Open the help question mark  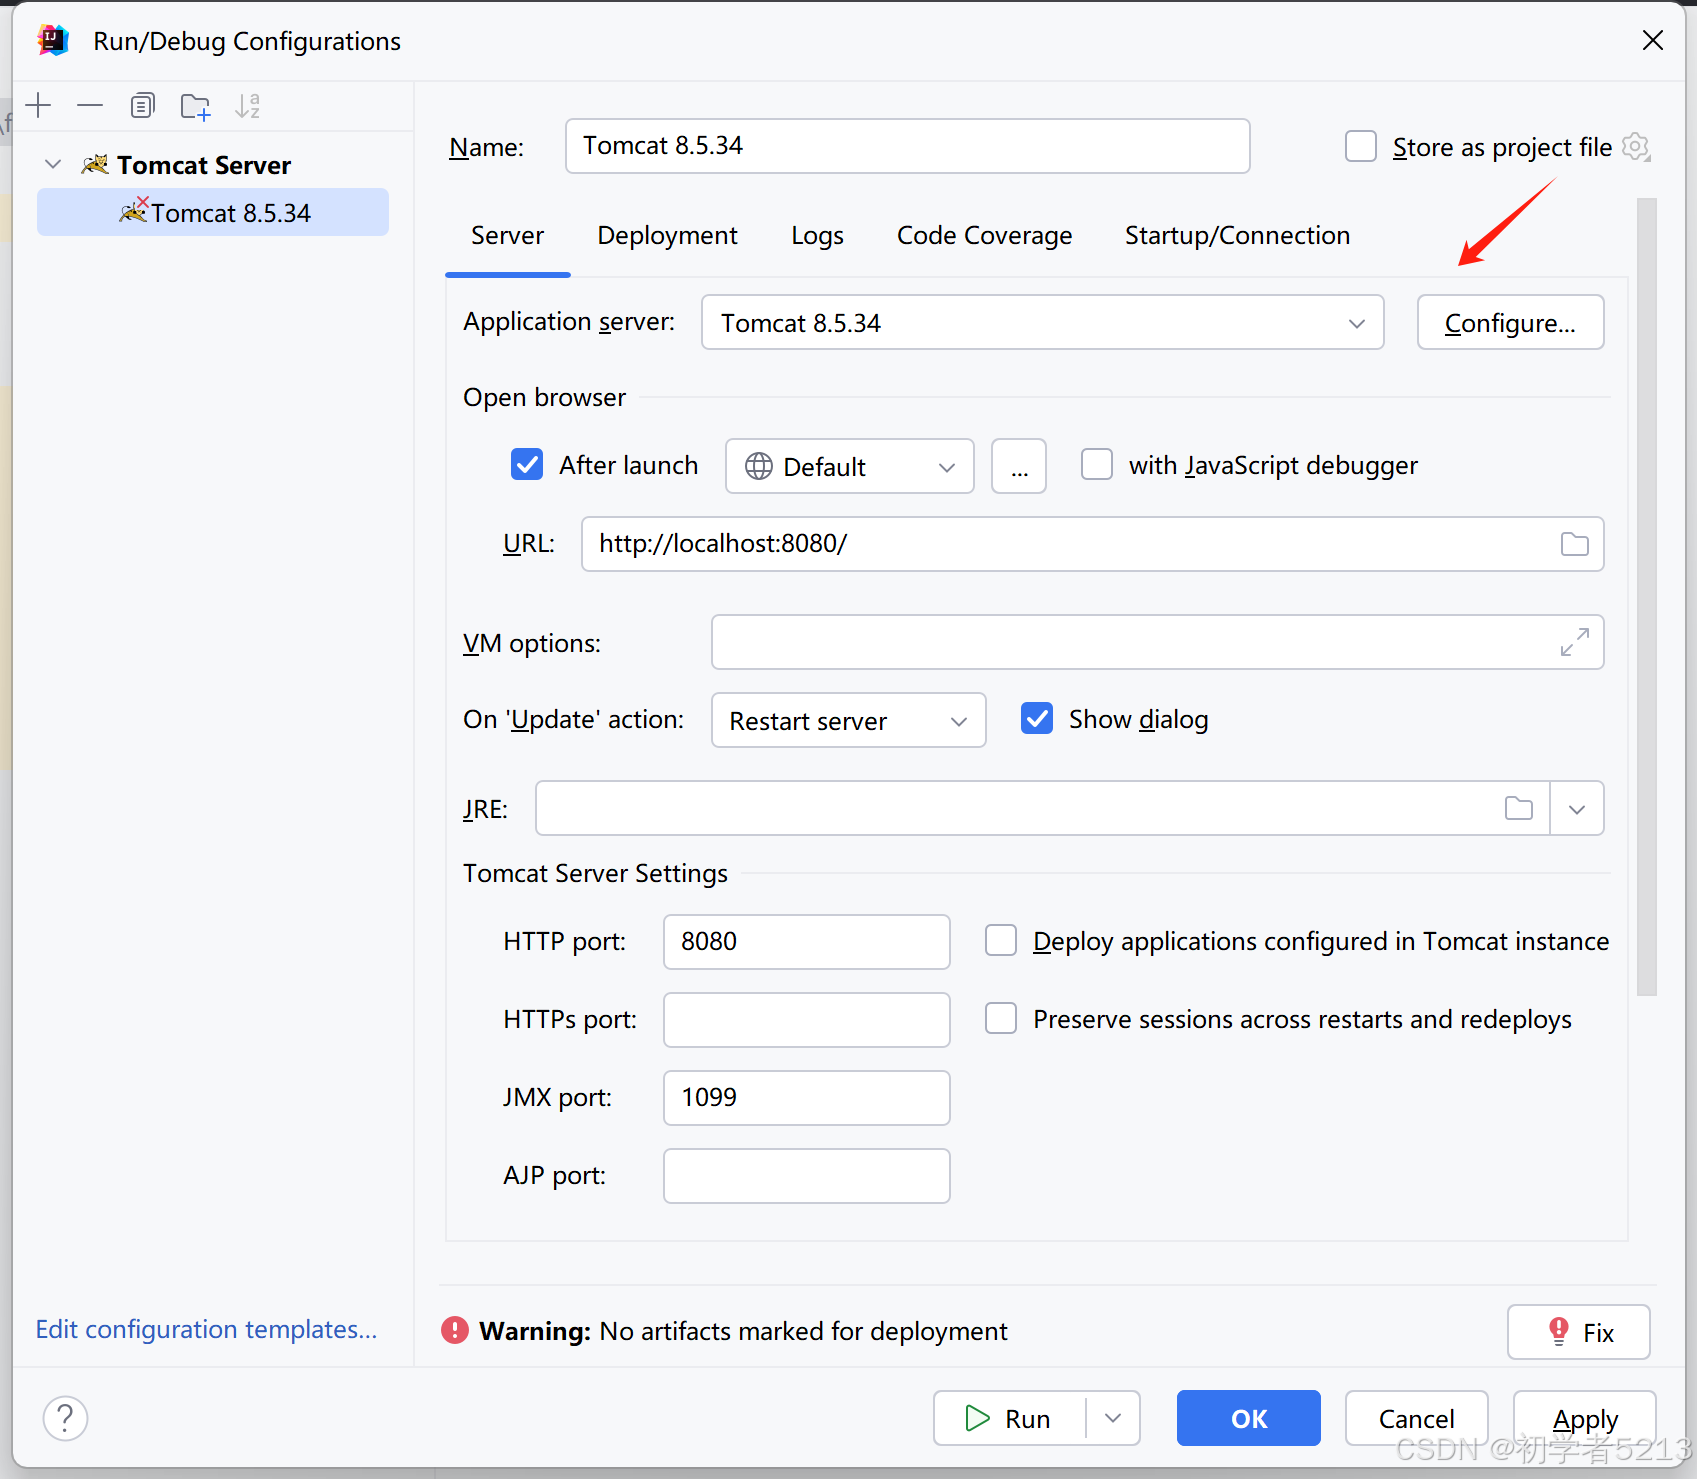point(65,1418)
